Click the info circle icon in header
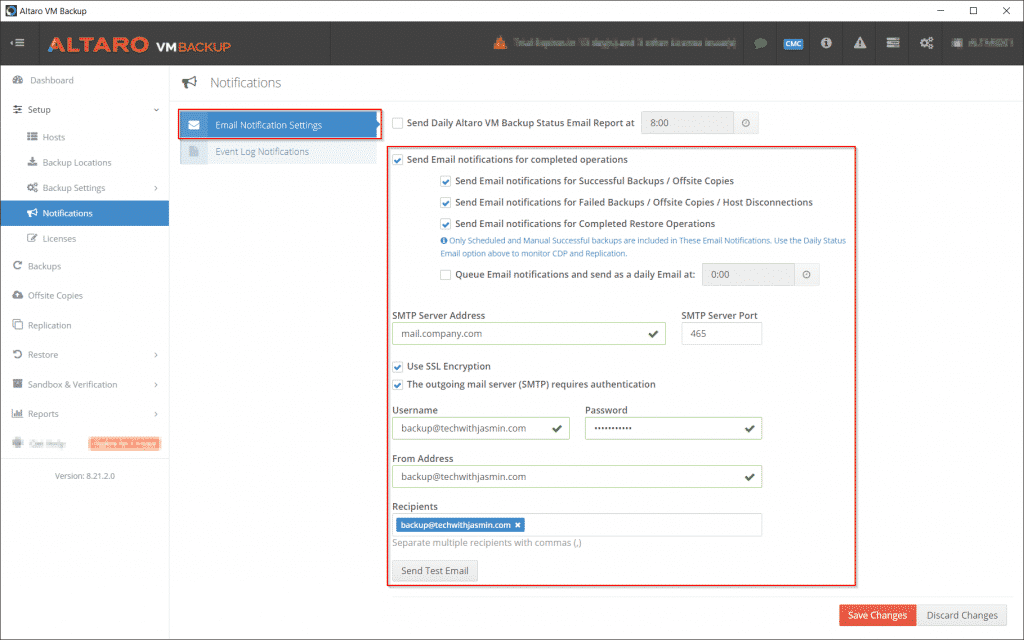The width and height of the screenshot is (1024, 640). click(826, 43)
